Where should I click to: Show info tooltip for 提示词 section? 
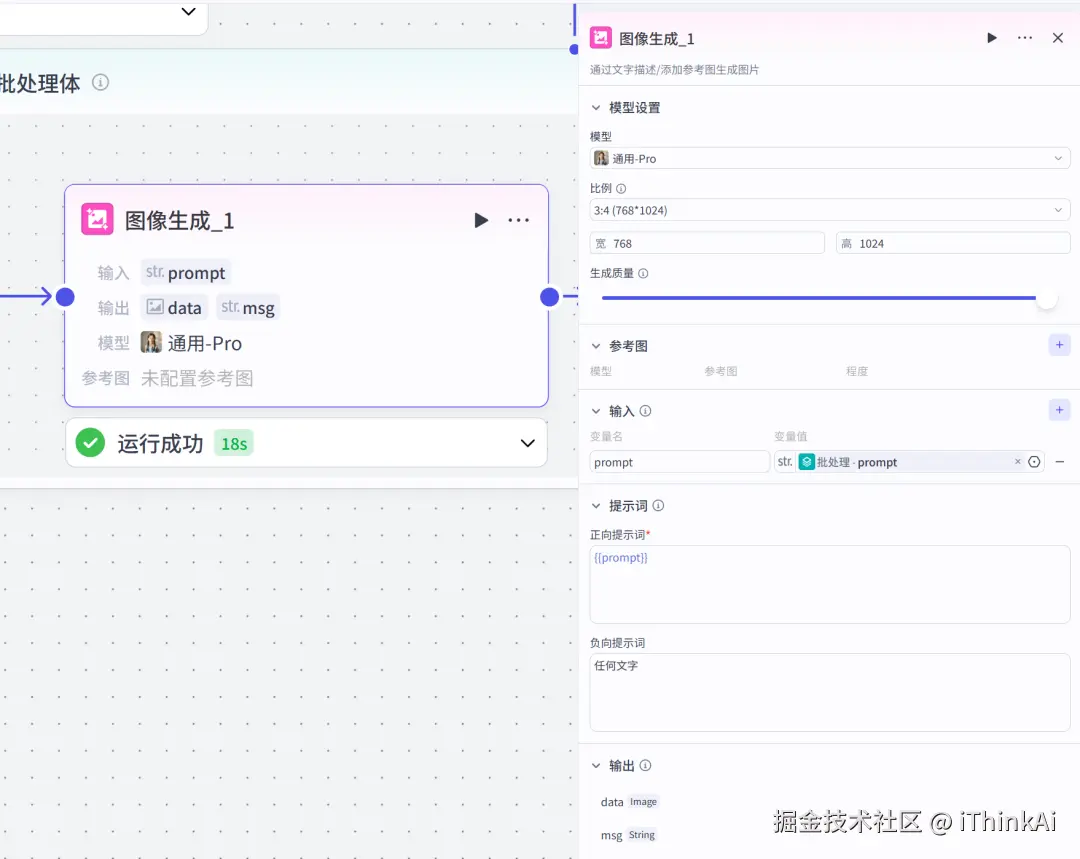[x=658, y=506]
